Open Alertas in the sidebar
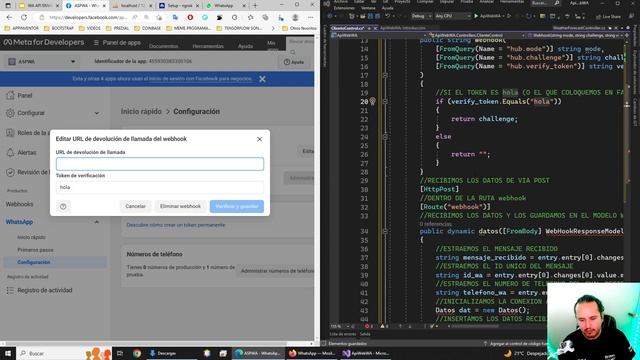Viewport: 640px width, 360px height. coord(27,153)
